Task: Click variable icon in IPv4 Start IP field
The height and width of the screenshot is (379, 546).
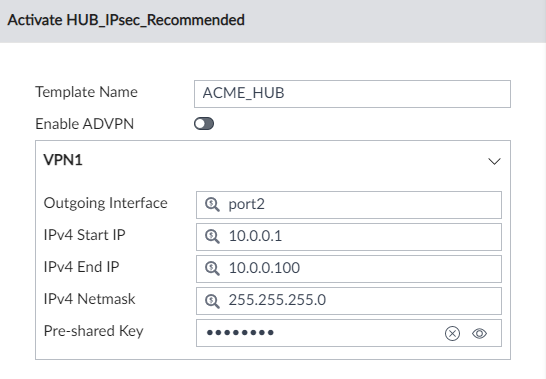Action: tap(212, 237)
